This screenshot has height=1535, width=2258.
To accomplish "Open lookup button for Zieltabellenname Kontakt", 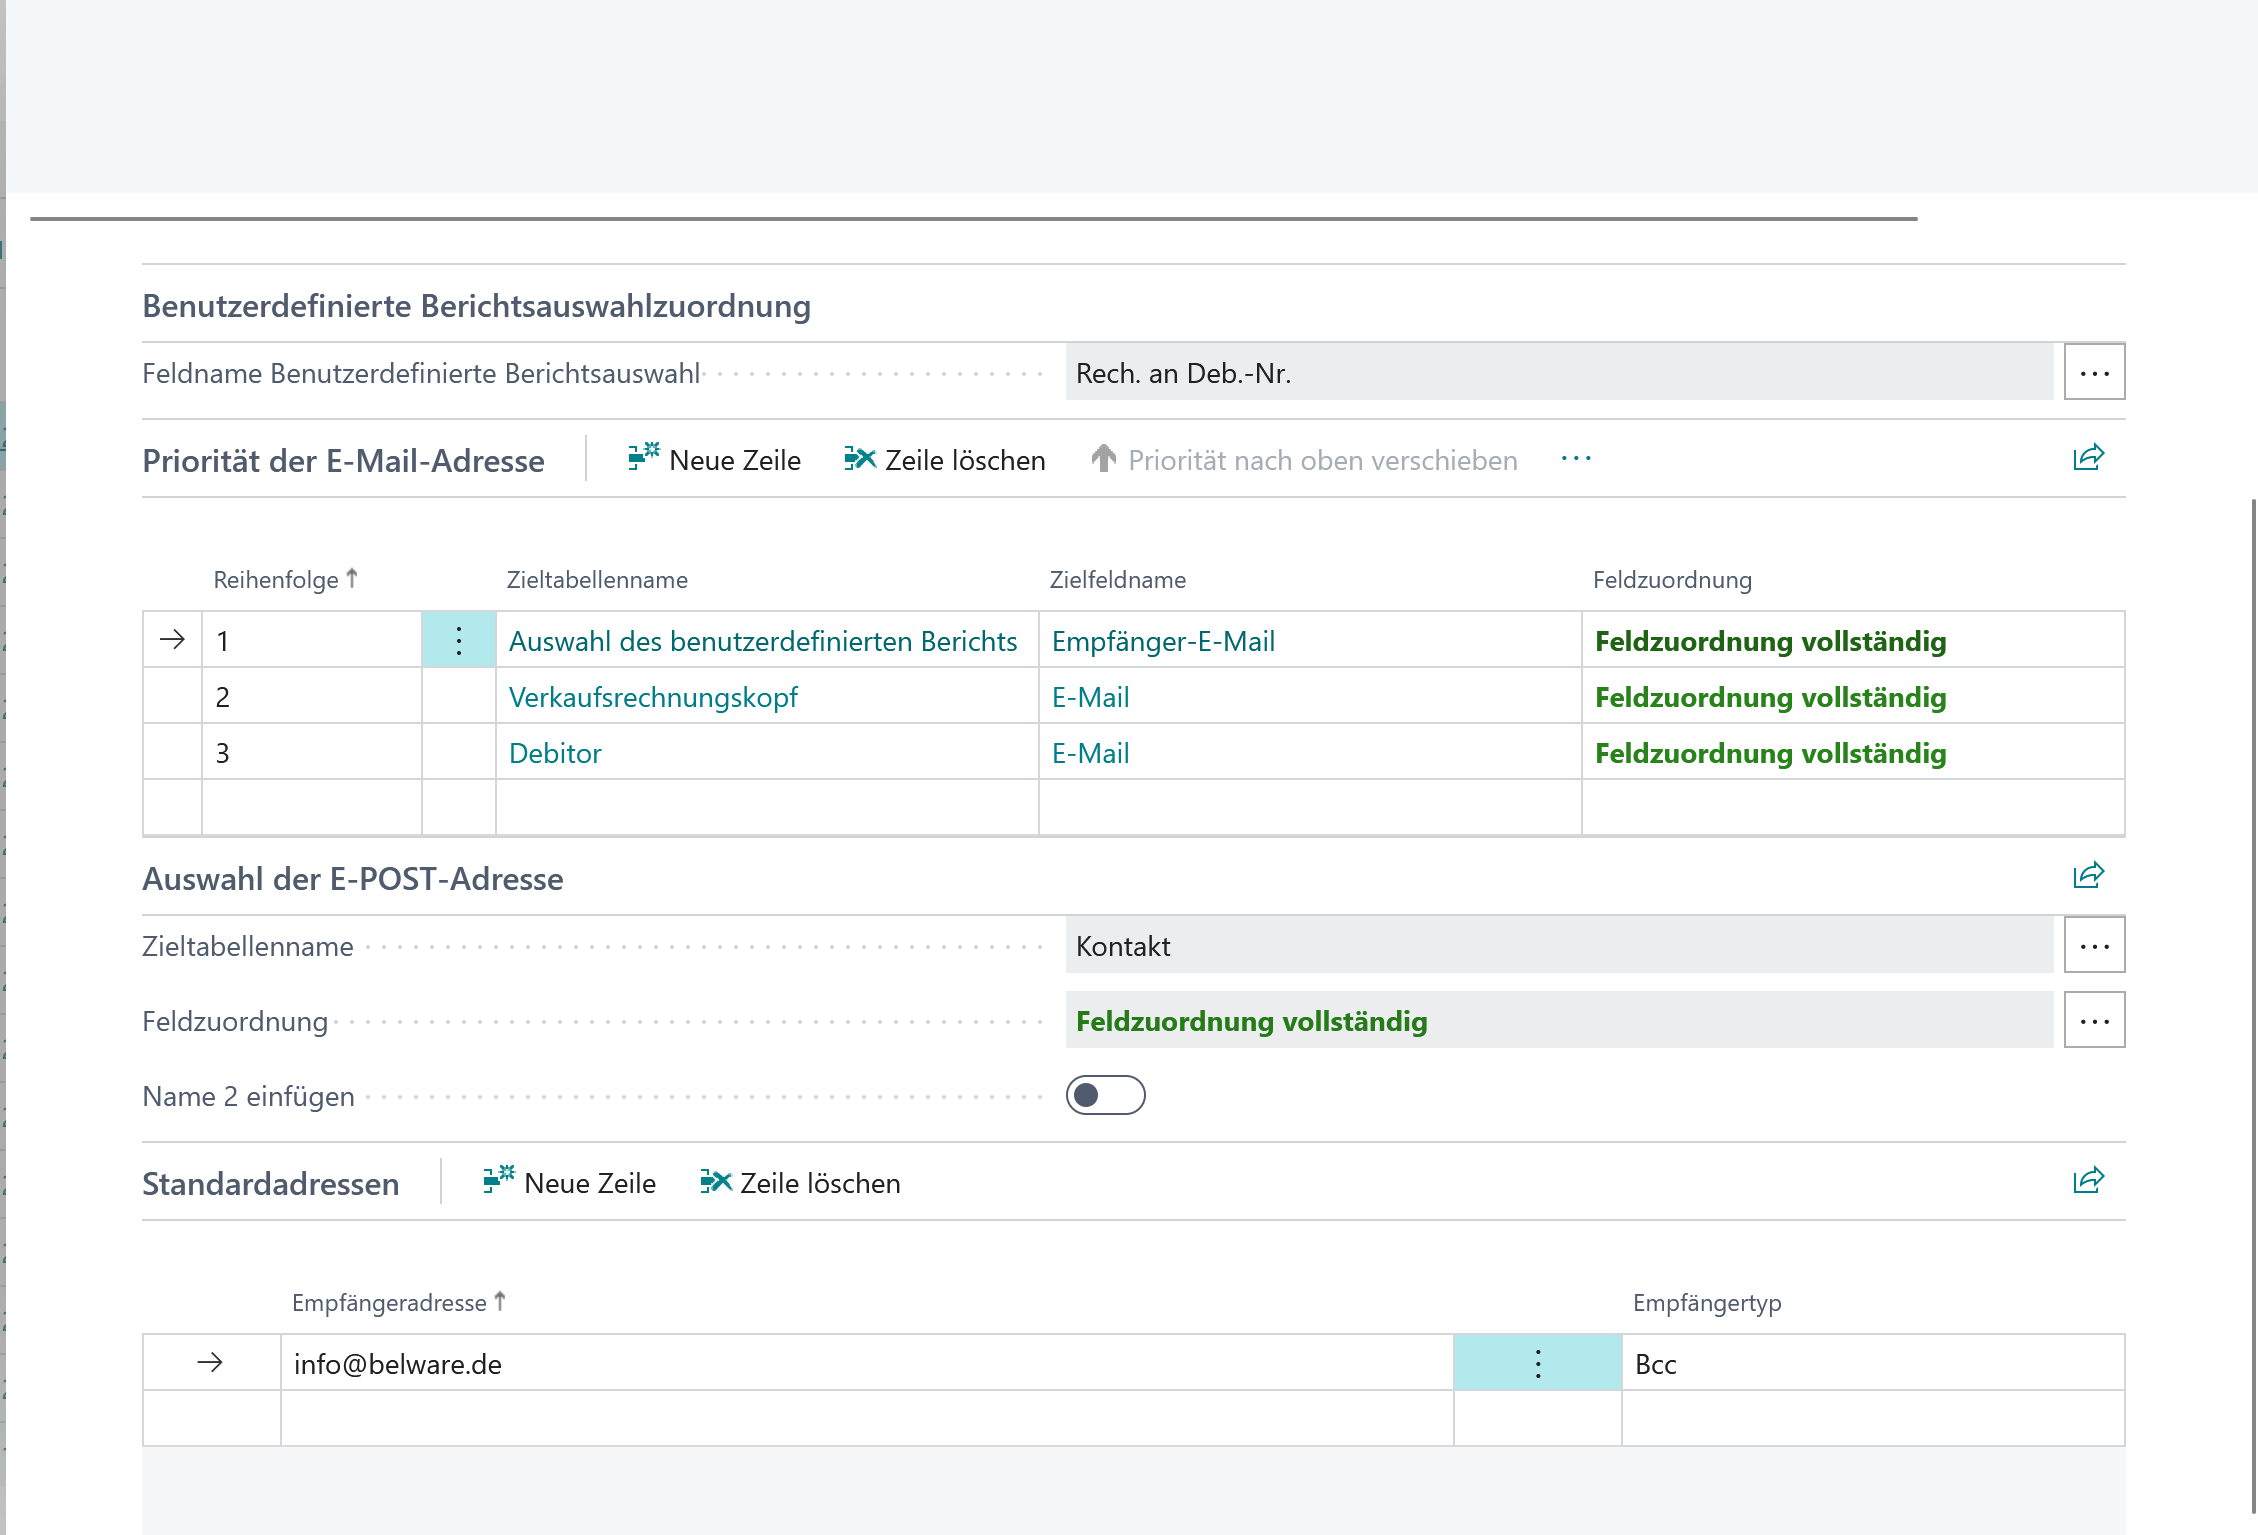I will pos(2094,946).
